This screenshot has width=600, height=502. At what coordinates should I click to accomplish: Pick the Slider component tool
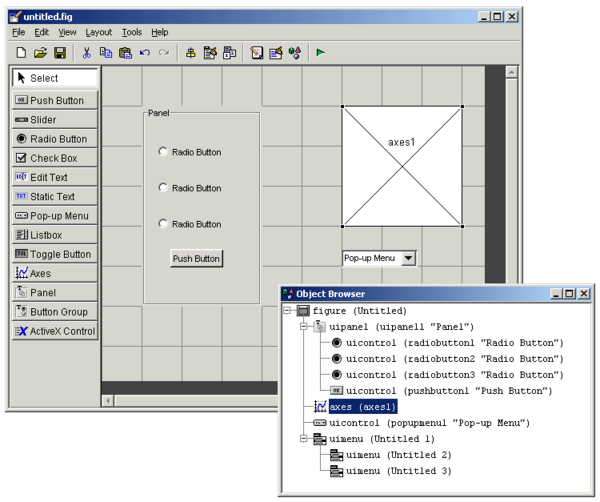pos(55,120)
